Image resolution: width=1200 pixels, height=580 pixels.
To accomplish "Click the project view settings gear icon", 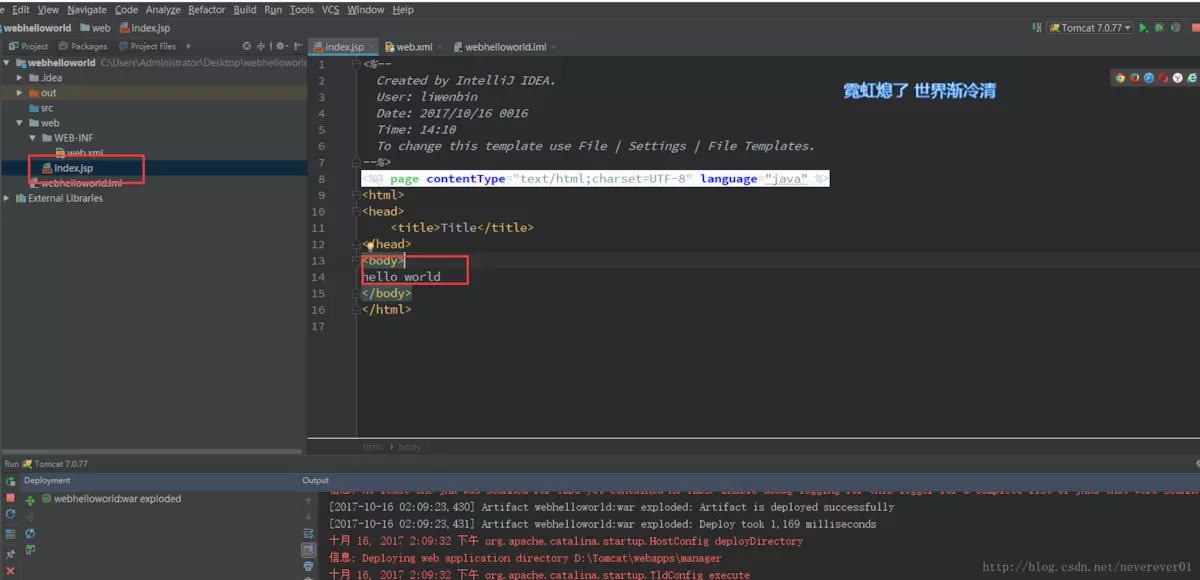I will coord(280,46).
